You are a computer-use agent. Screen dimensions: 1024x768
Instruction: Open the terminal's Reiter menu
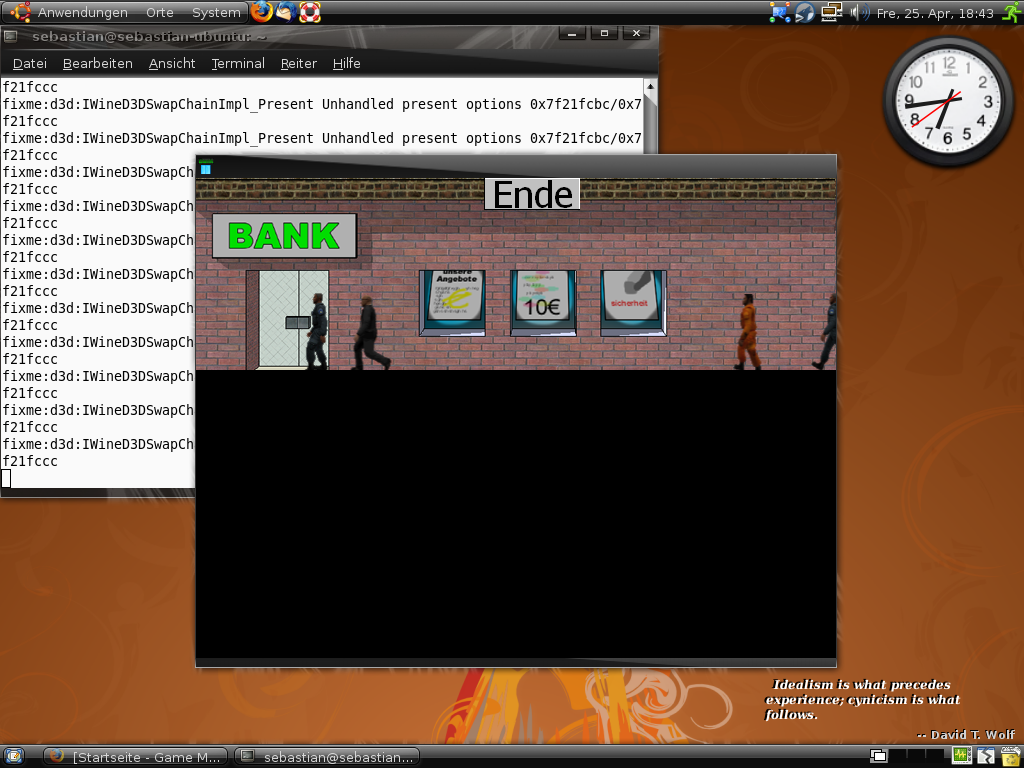click(298, 63)
